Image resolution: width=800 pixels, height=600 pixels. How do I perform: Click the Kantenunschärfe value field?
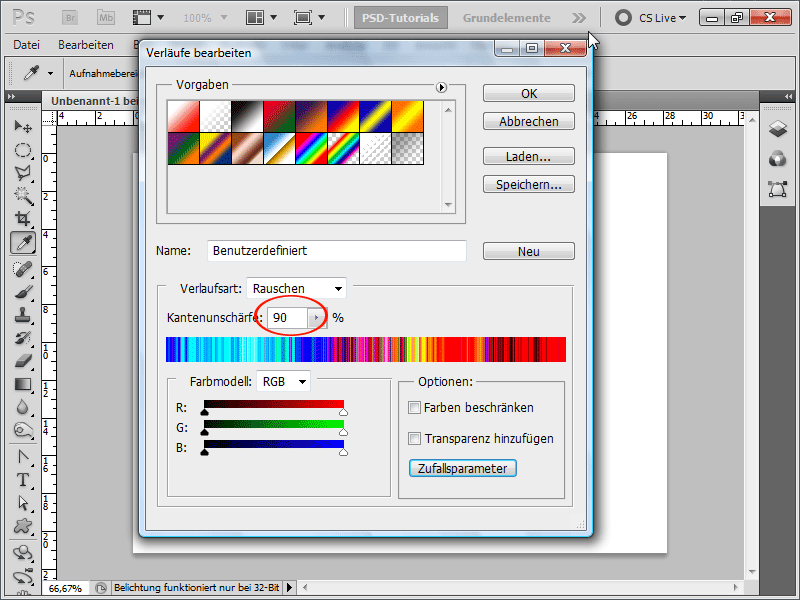tap(287, 318)
